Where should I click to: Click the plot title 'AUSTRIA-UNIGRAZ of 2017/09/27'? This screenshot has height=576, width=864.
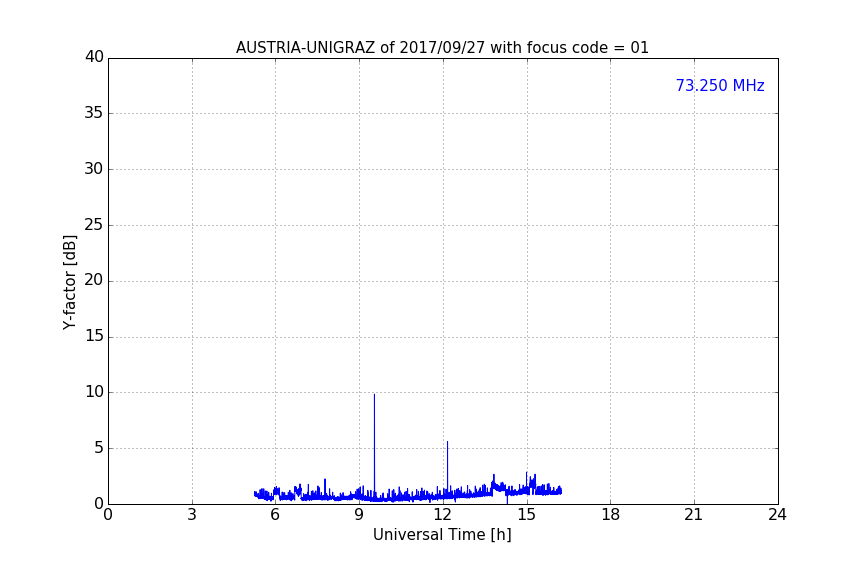[360, 47]
